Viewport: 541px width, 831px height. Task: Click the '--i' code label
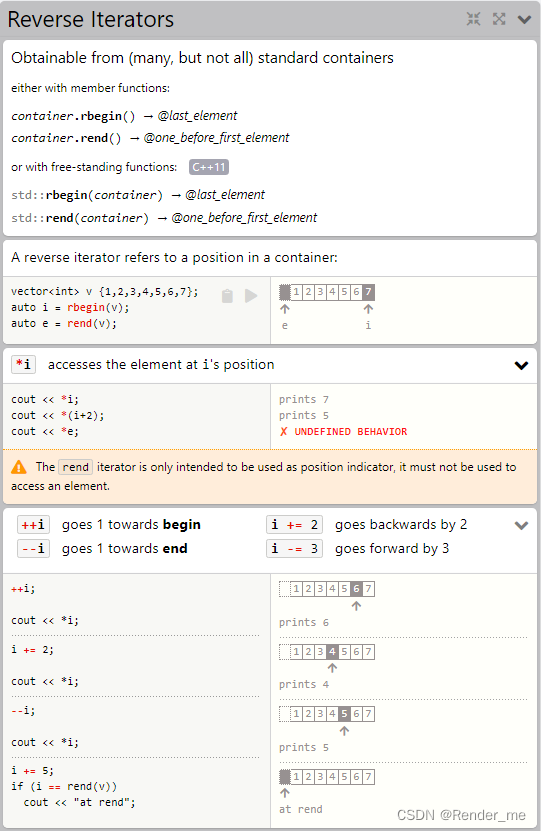tap(33, 549)
